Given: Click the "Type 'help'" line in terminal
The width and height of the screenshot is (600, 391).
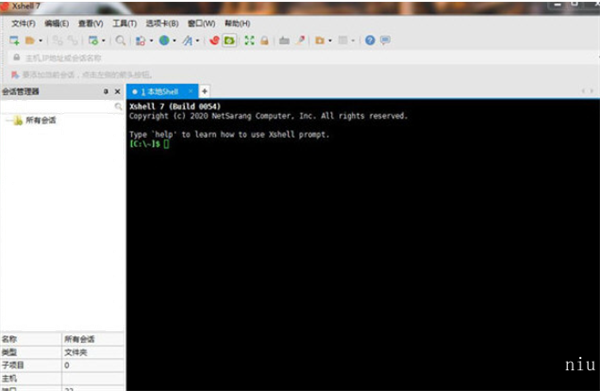Looking at the screenshot, I should click(x=229, y=135).
